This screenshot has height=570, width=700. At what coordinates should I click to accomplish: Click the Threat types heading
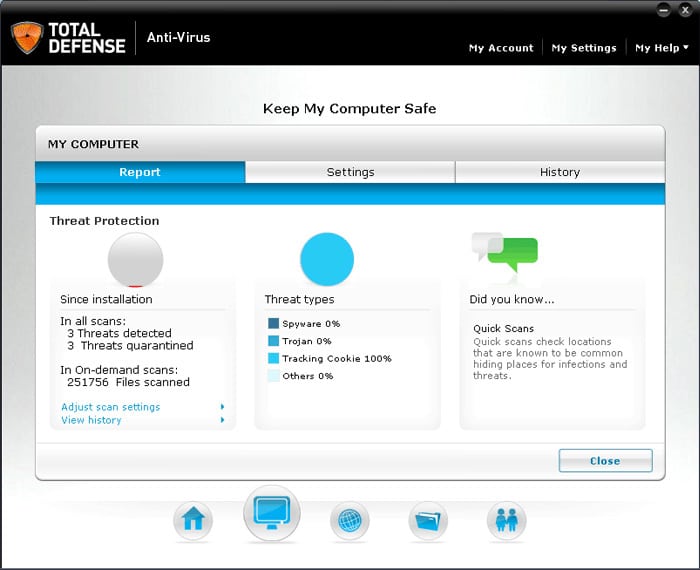(x=299, y=299)
